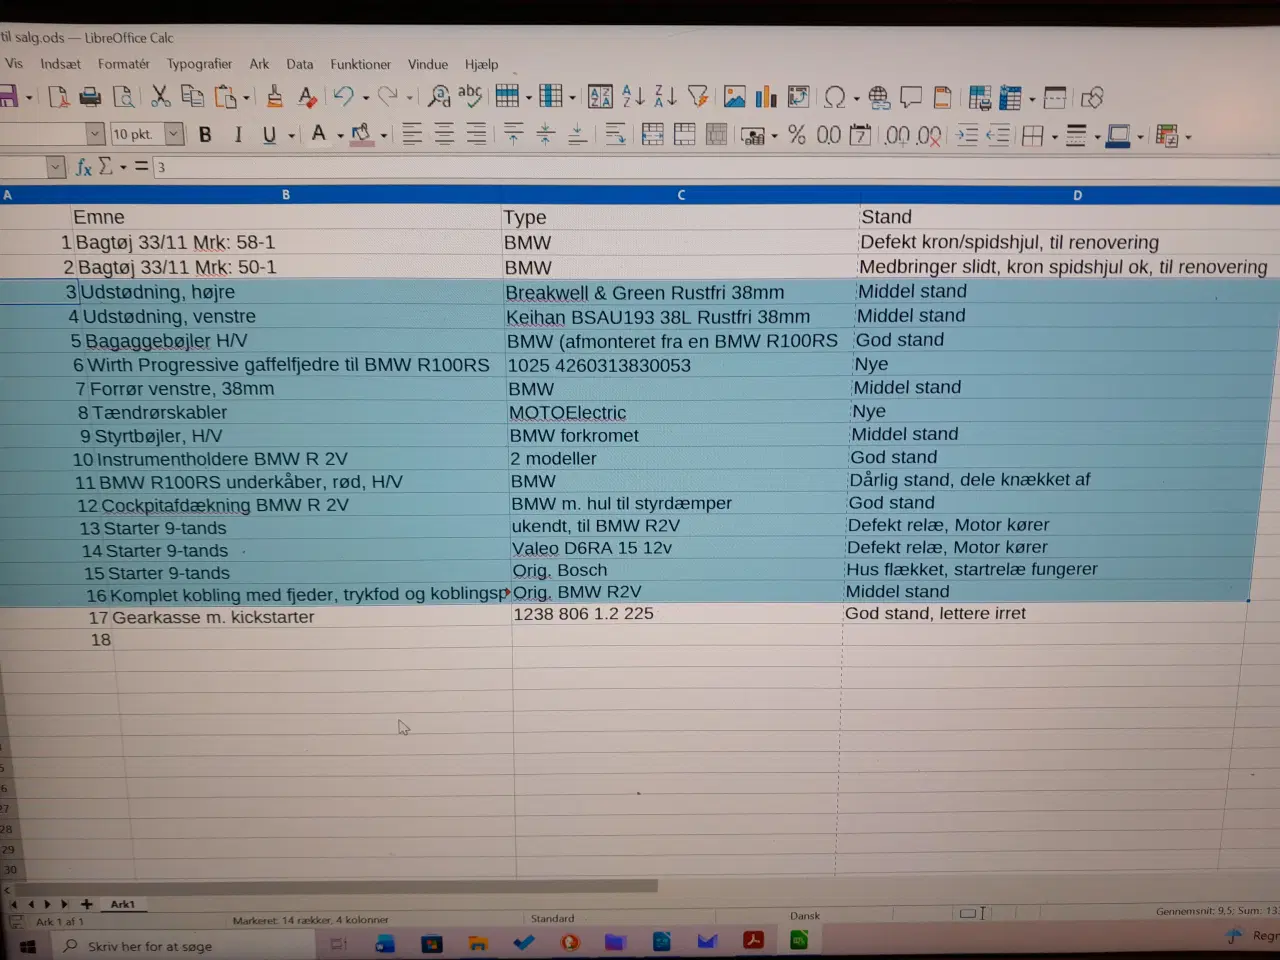Image resolution: width=1280 pixels, height=960 pixels.
Task: Open the Find and Replace tool
Action: [x=438, y=97]
